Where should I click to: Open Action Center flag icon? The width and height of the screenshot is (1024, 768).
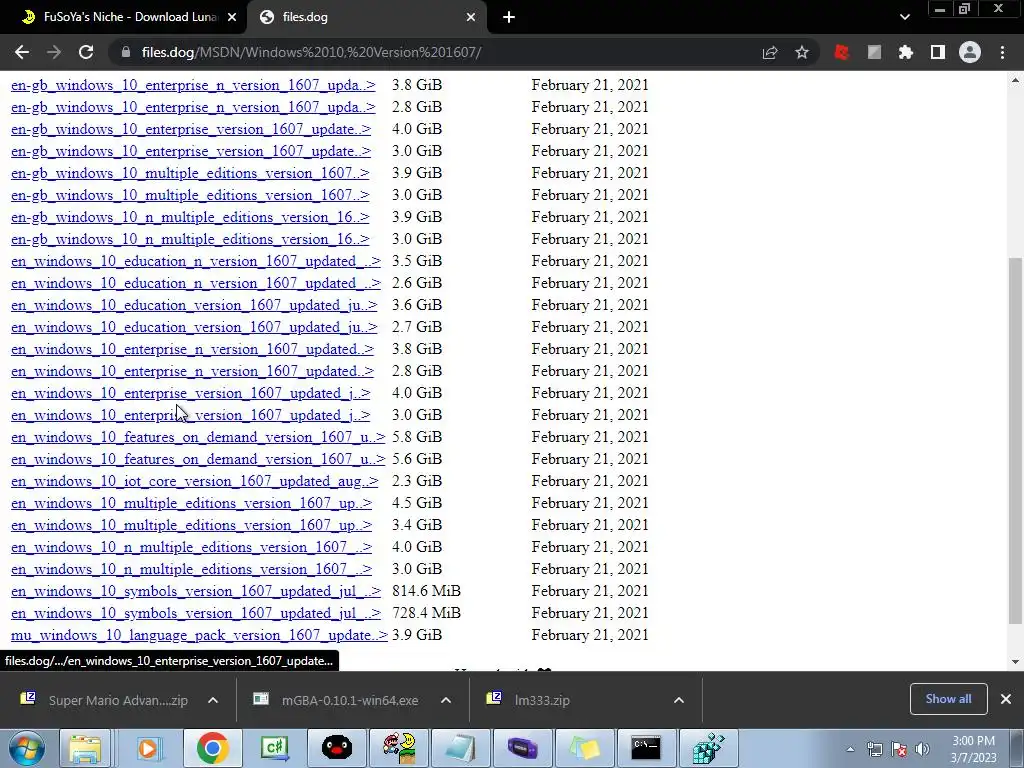tap(899, 749)
